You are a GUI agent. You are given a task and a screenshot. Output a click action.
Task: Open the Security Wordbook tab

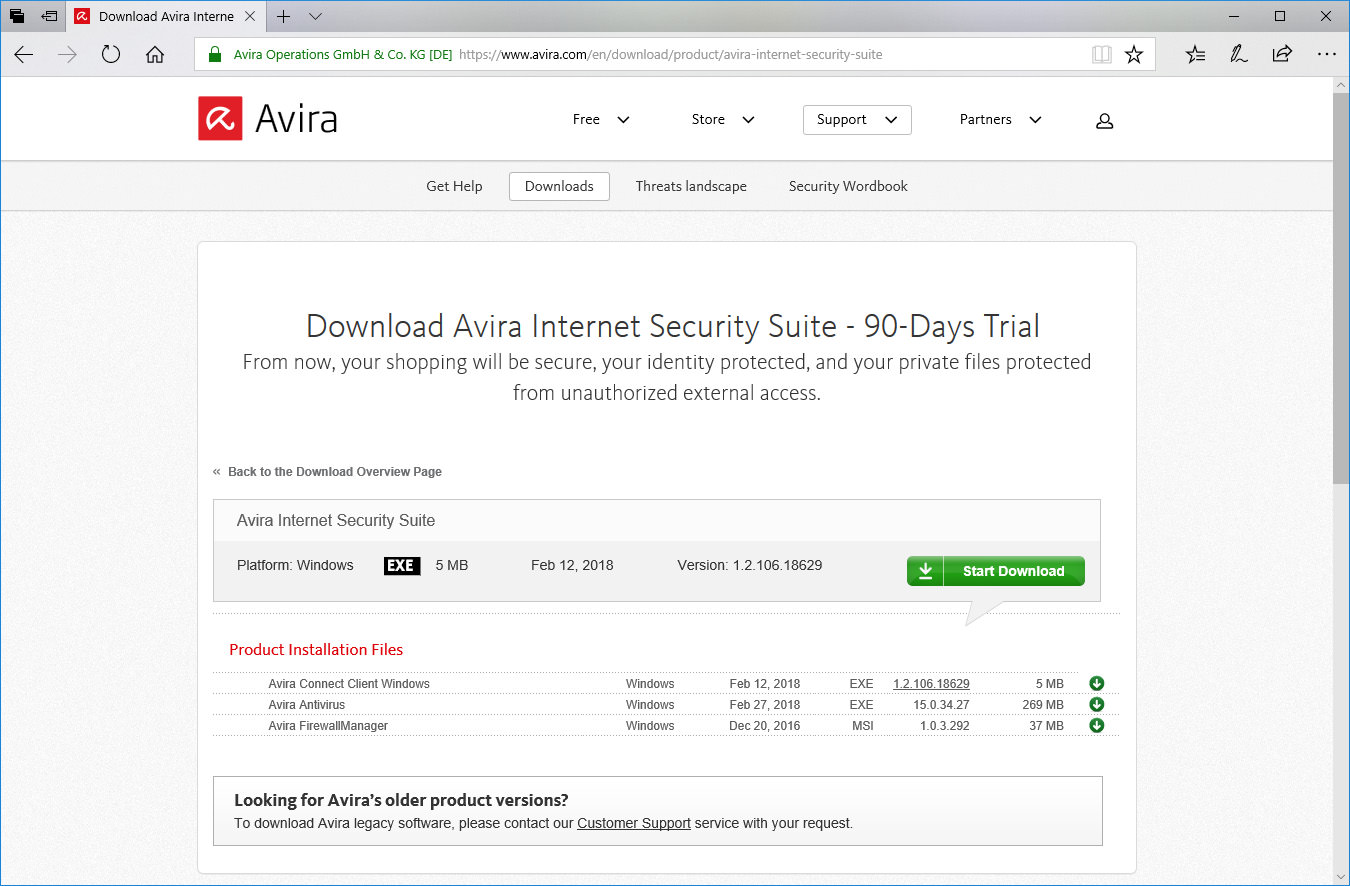(848, 186)
